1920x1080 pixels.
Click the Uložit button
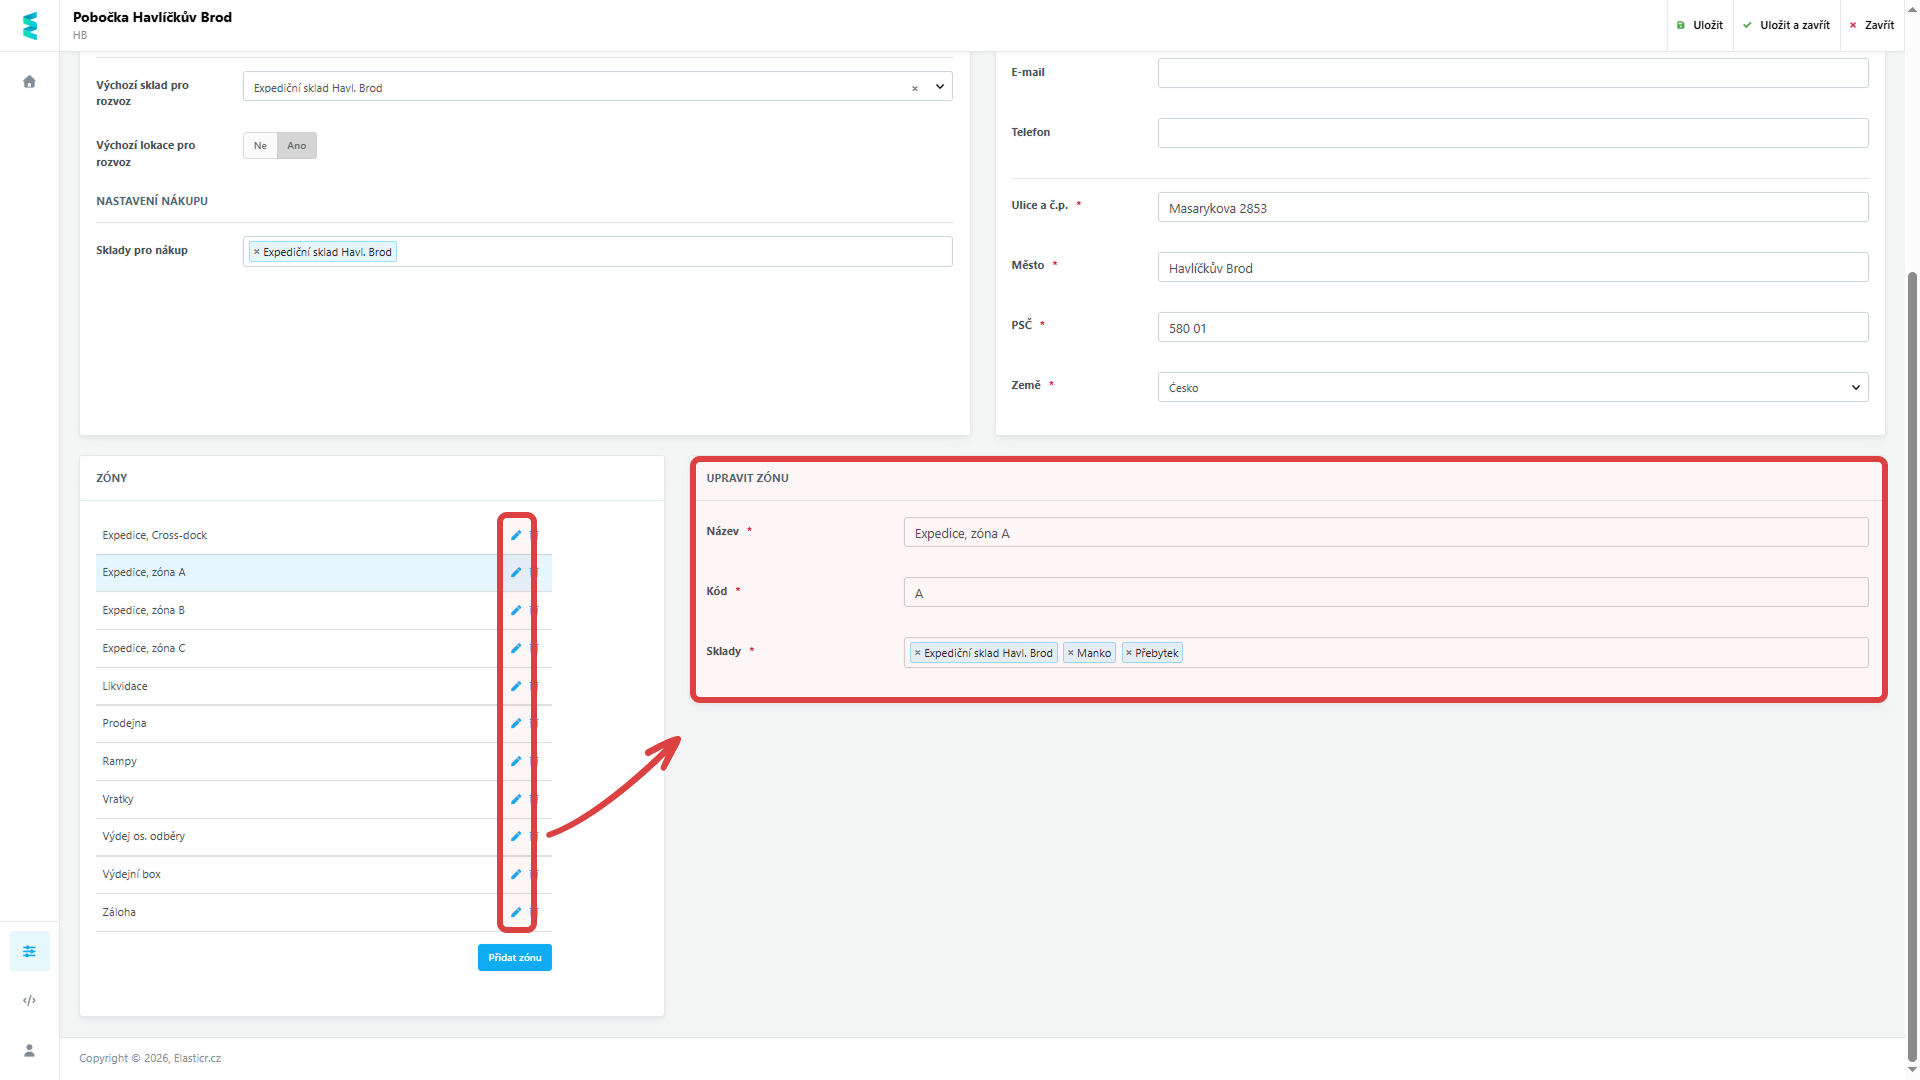point(1699,25)
